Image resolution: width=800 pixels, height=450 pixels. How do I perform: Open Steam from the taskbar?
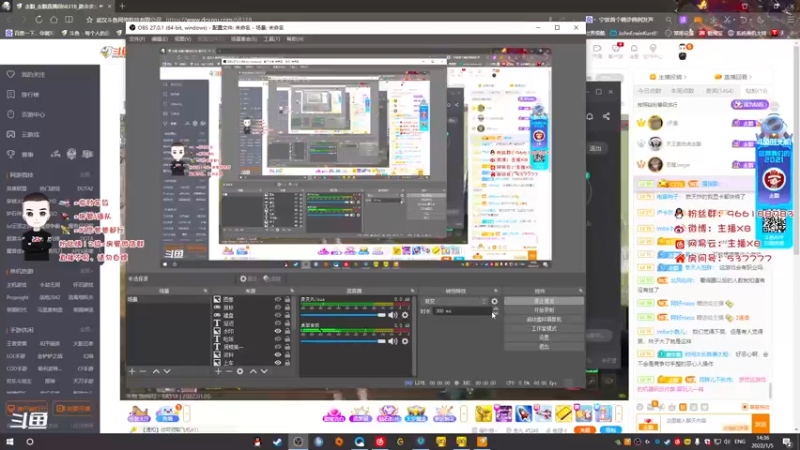[x=278, y=441]
